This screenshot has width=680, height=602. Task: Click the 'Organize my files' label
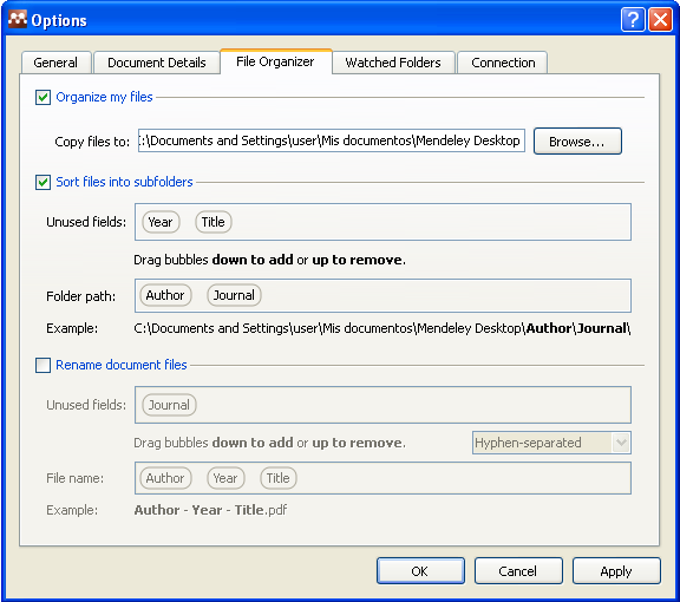point(105,97)
